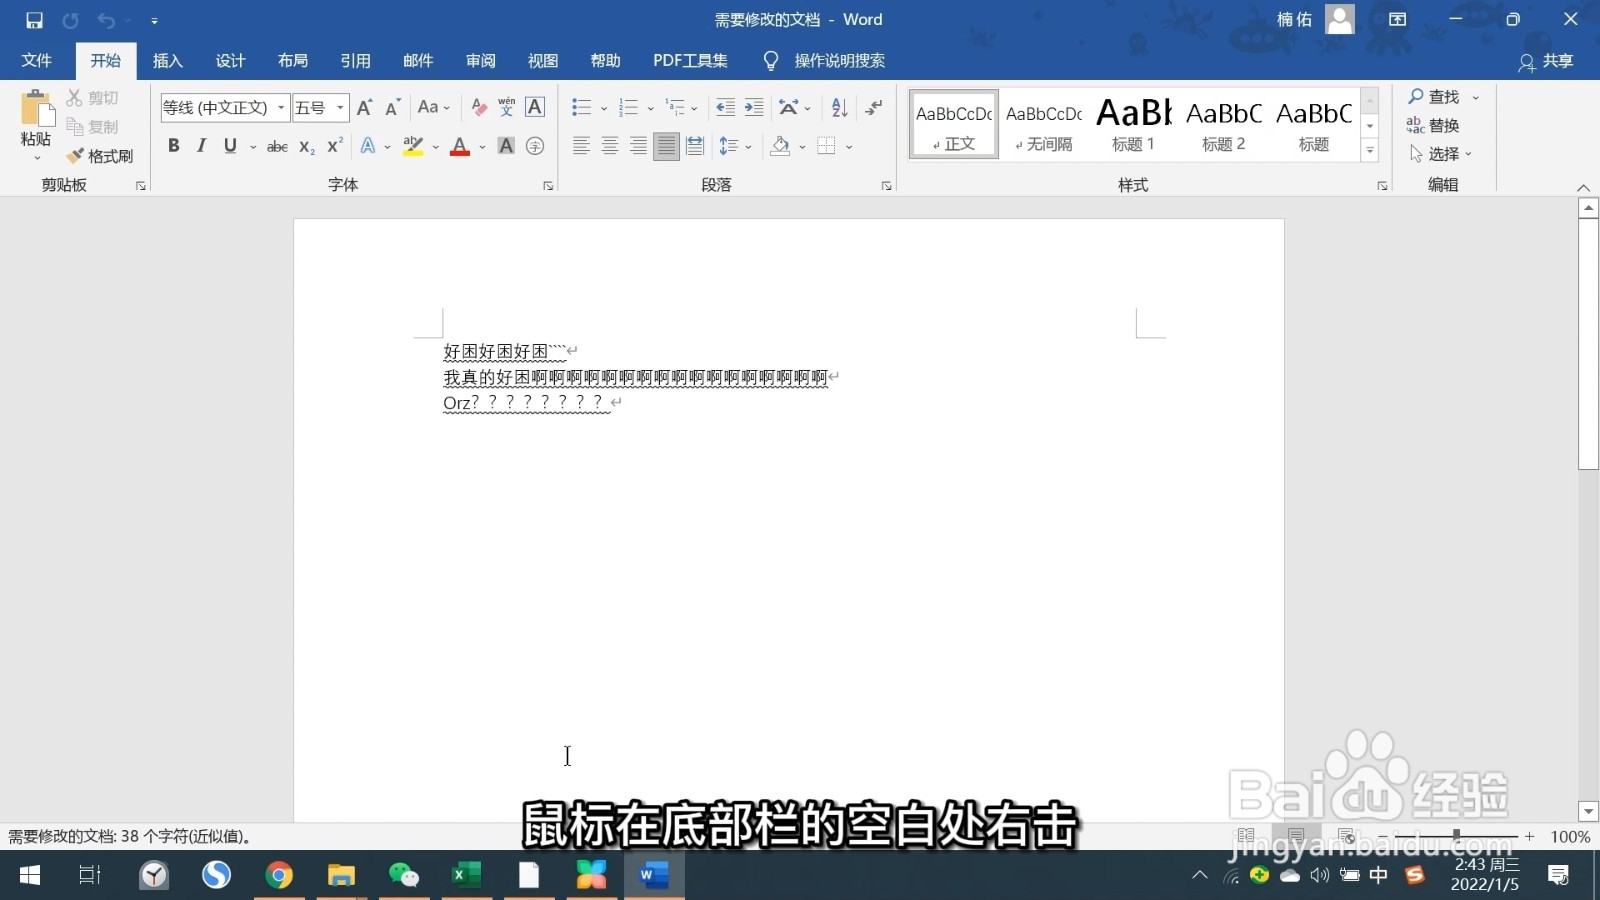
Task: Click the Undo arrow icon
Action: [x=106, y=20]
